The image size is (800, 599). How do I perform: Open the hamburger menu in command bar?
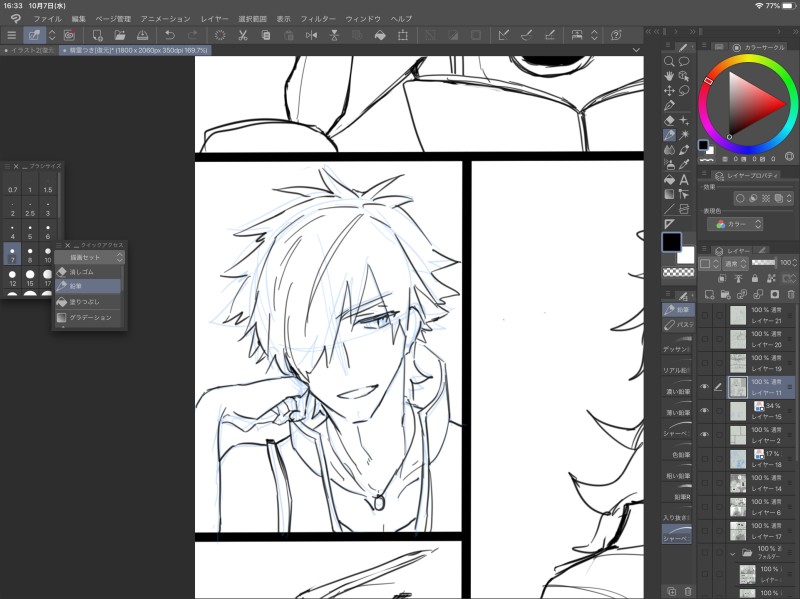pyautogui.click(x=11, y=35)
